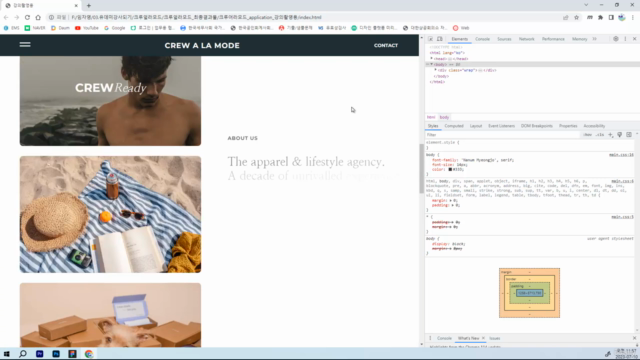The width and height of the screenshot is (640, 360).
Task: Click the browser forward arrow
Action: (17, 17)
